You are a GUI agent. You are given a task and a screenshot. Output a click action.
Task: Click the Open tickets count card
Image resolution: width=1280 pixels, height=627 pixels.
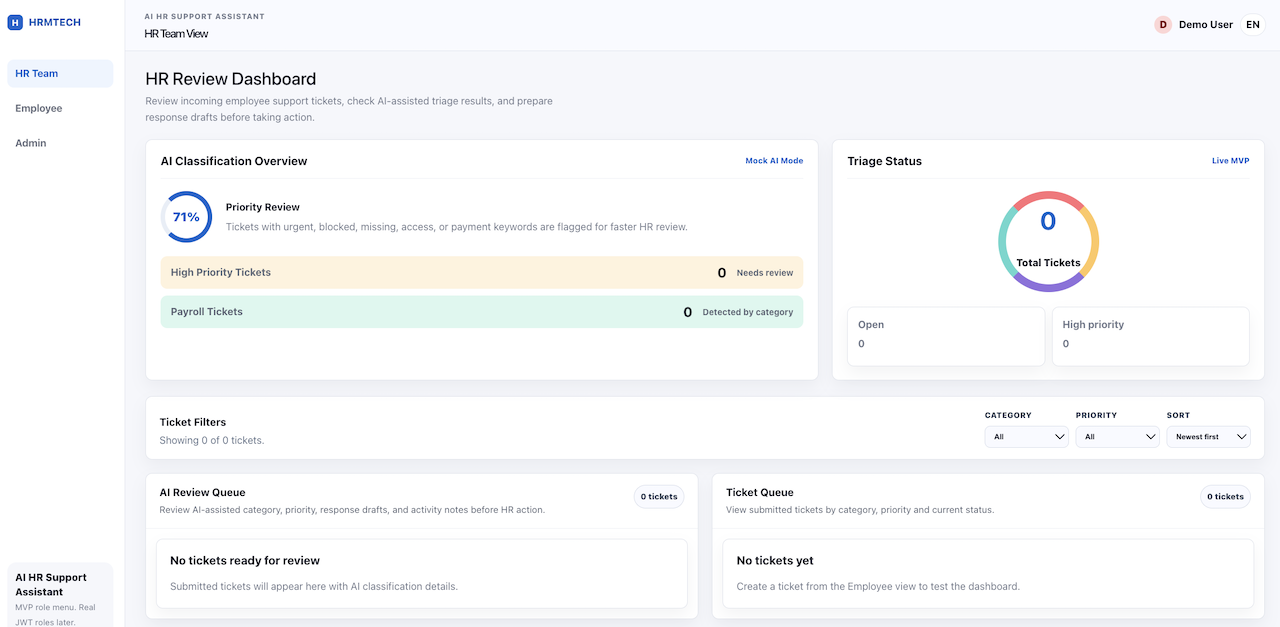945,336
